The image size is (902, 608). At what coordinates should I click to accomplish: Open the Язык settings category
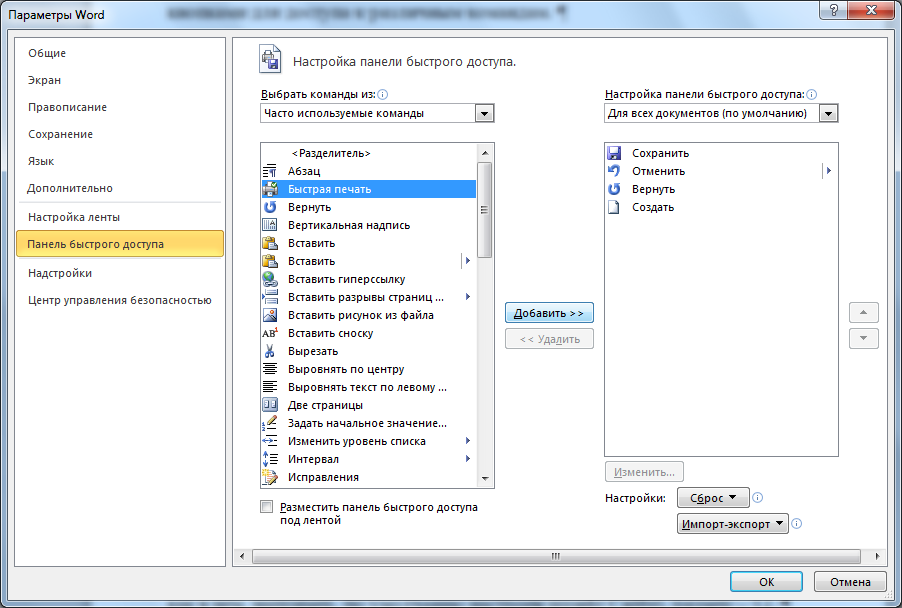pyautogui.click(x=41, y=161)
